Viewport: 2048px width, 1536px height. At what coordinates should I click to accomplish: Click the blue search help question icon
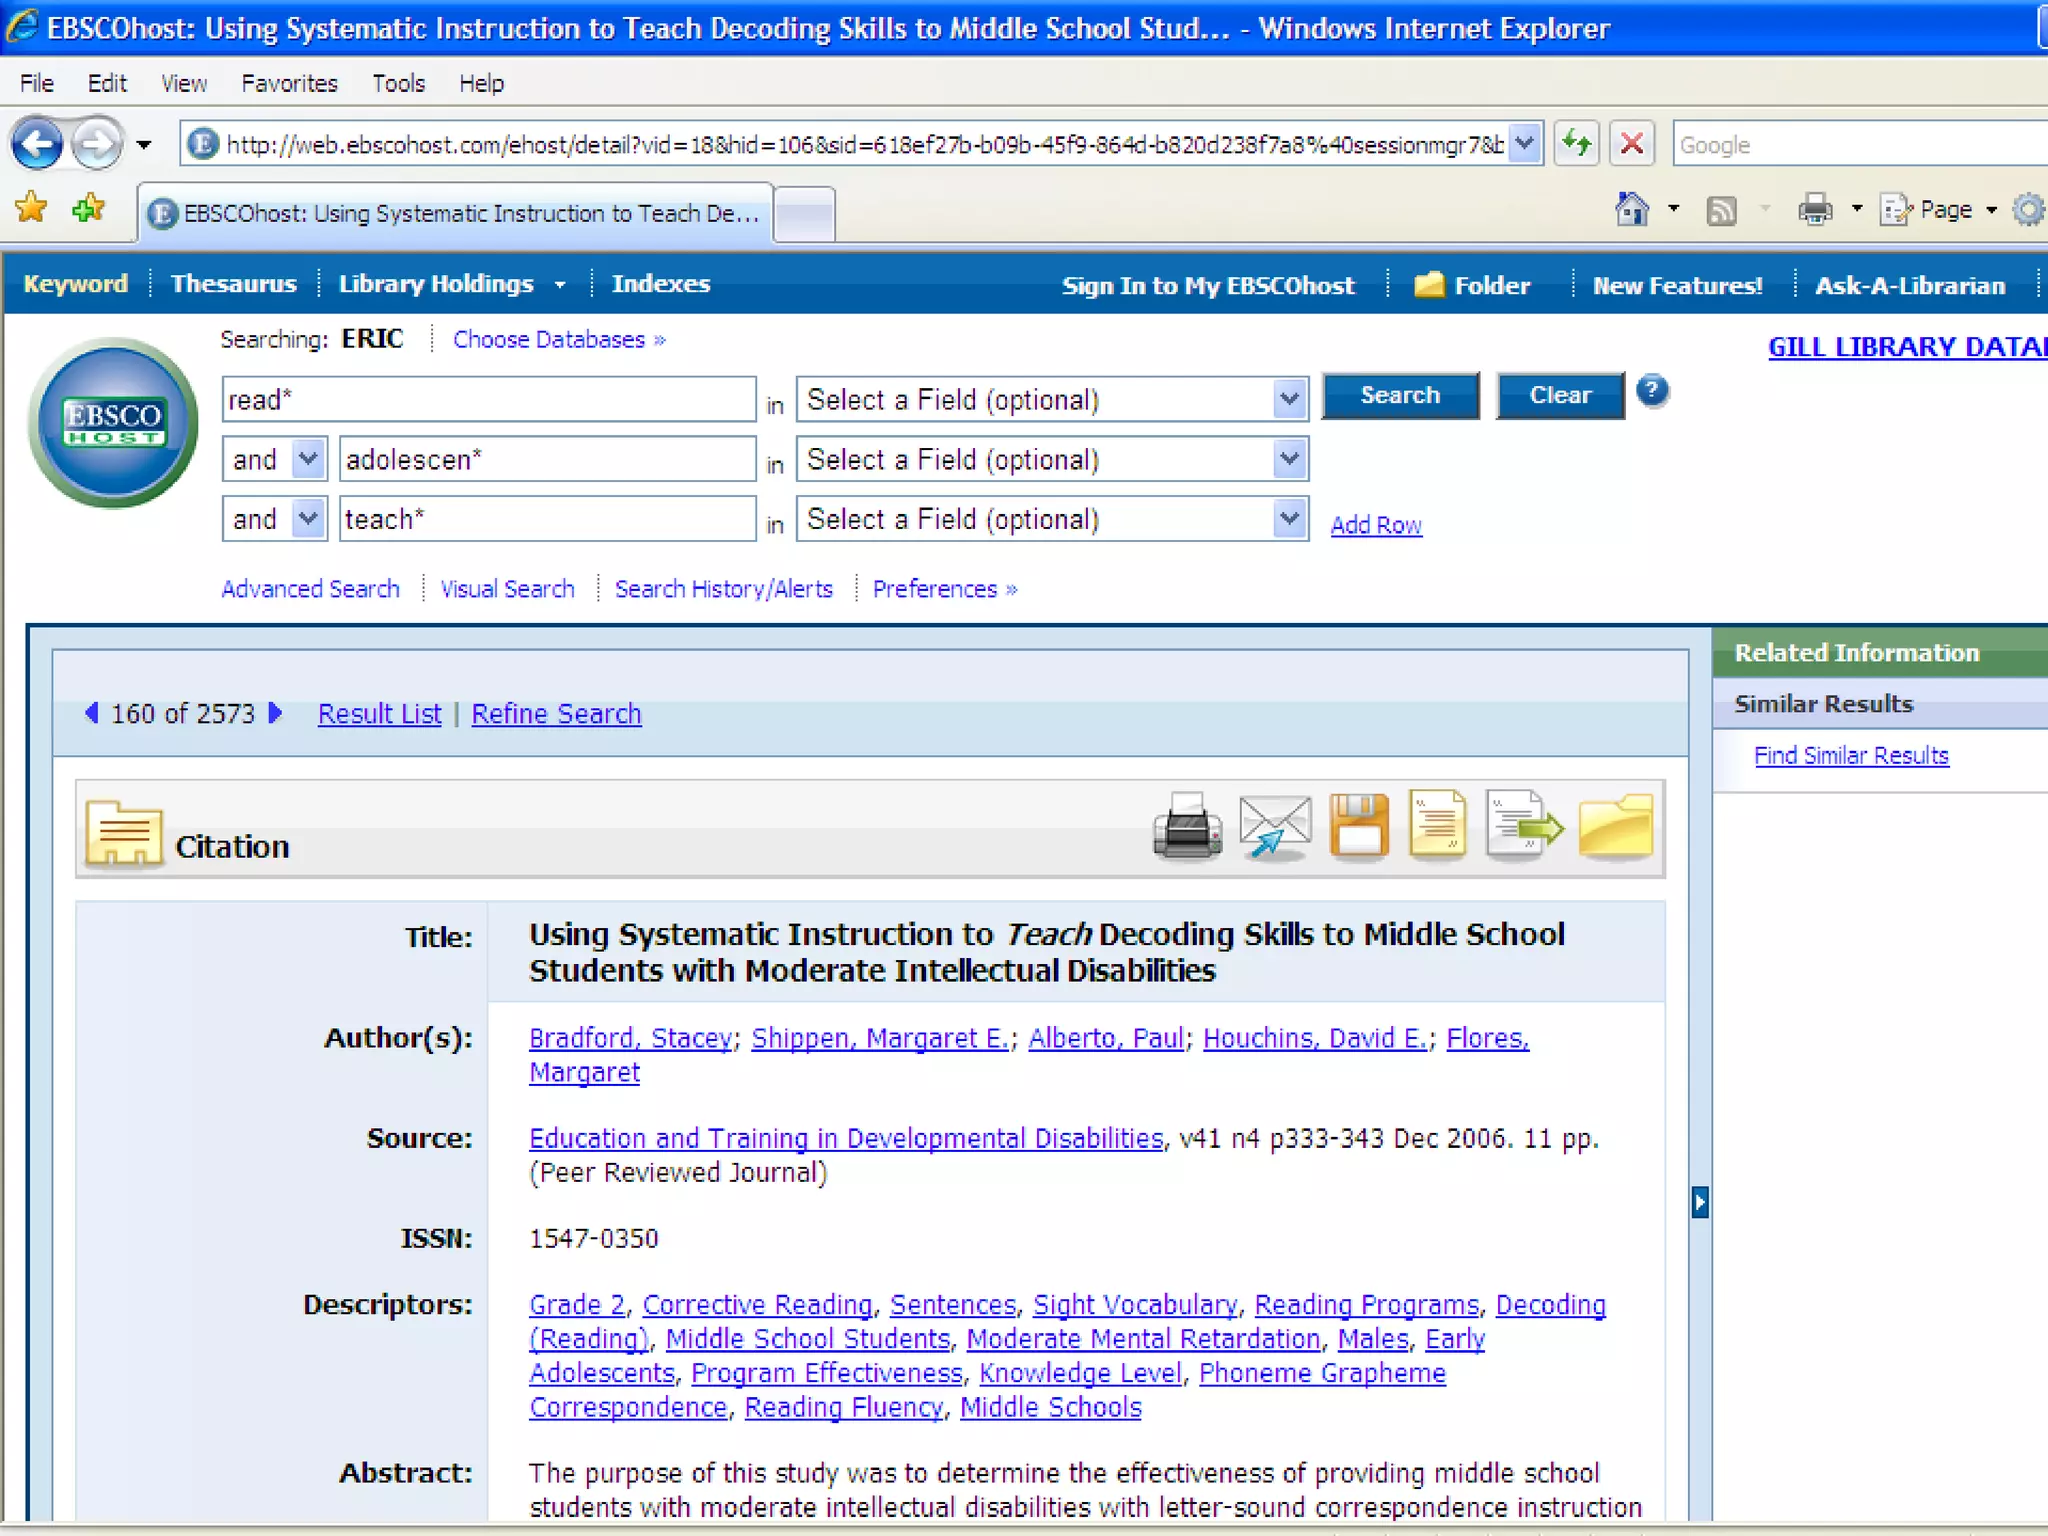(1652, 390)
